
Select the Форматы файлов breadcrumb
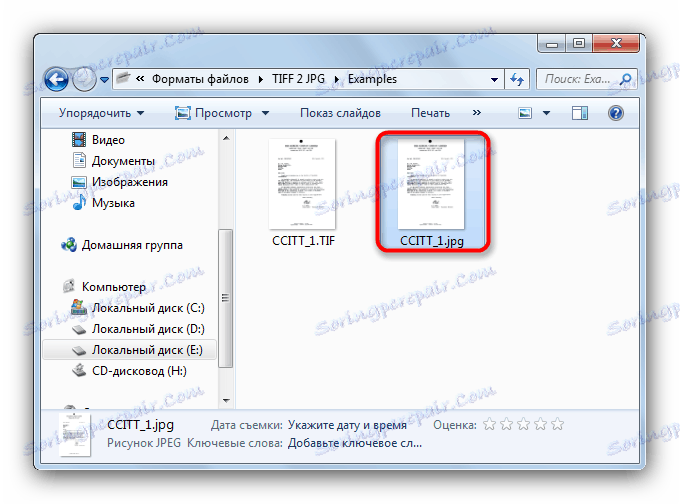tap(200, 79)
